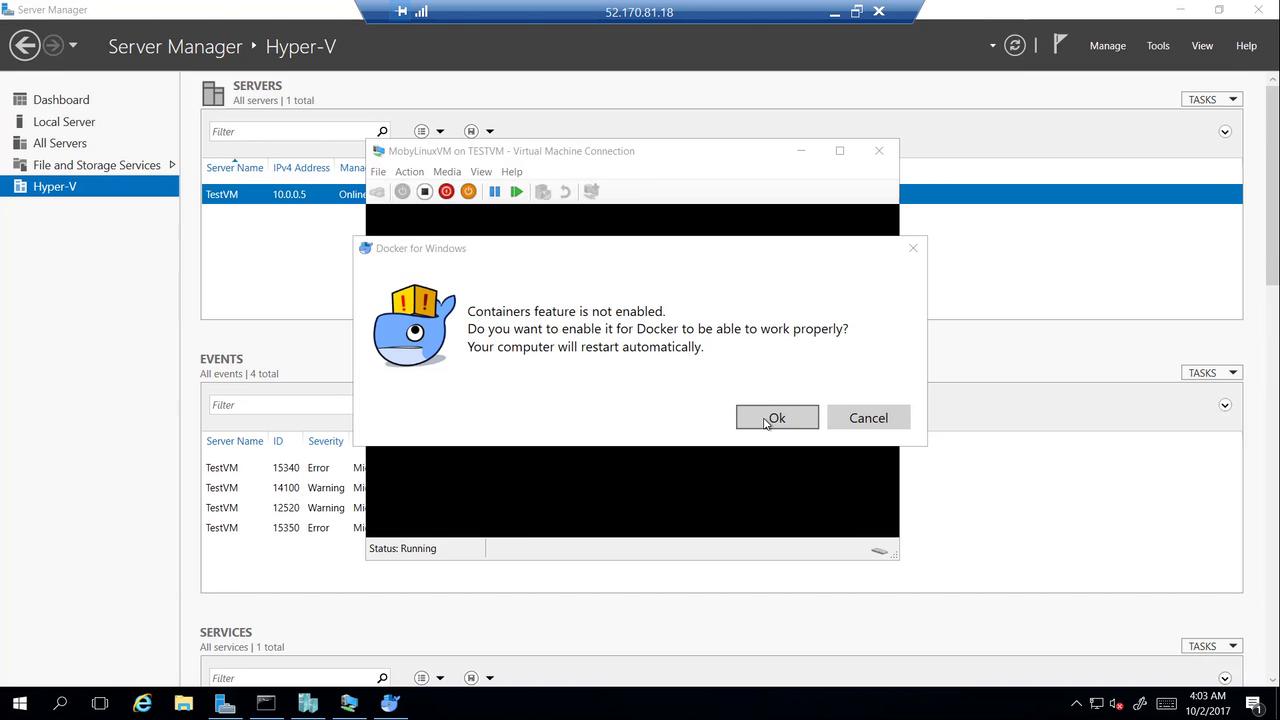Click search icon in Servers filter
1280x720 pixels.
point(382,131)
